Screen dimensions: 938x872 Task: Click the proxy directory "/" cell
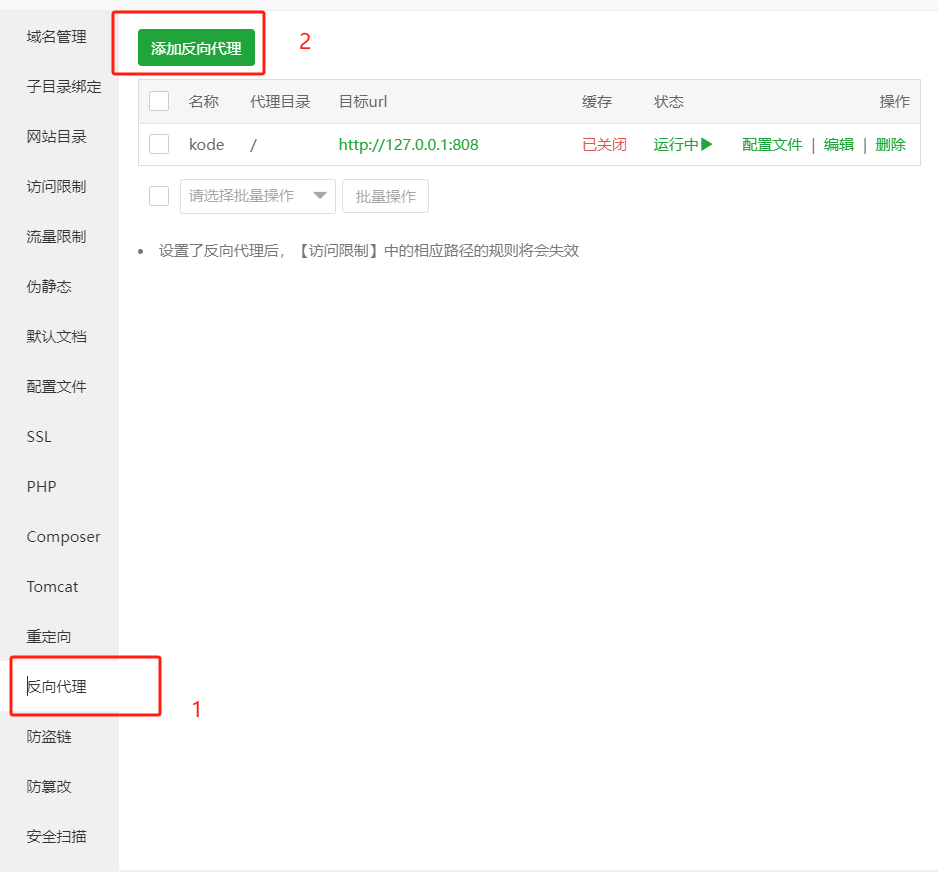(254, 145)
